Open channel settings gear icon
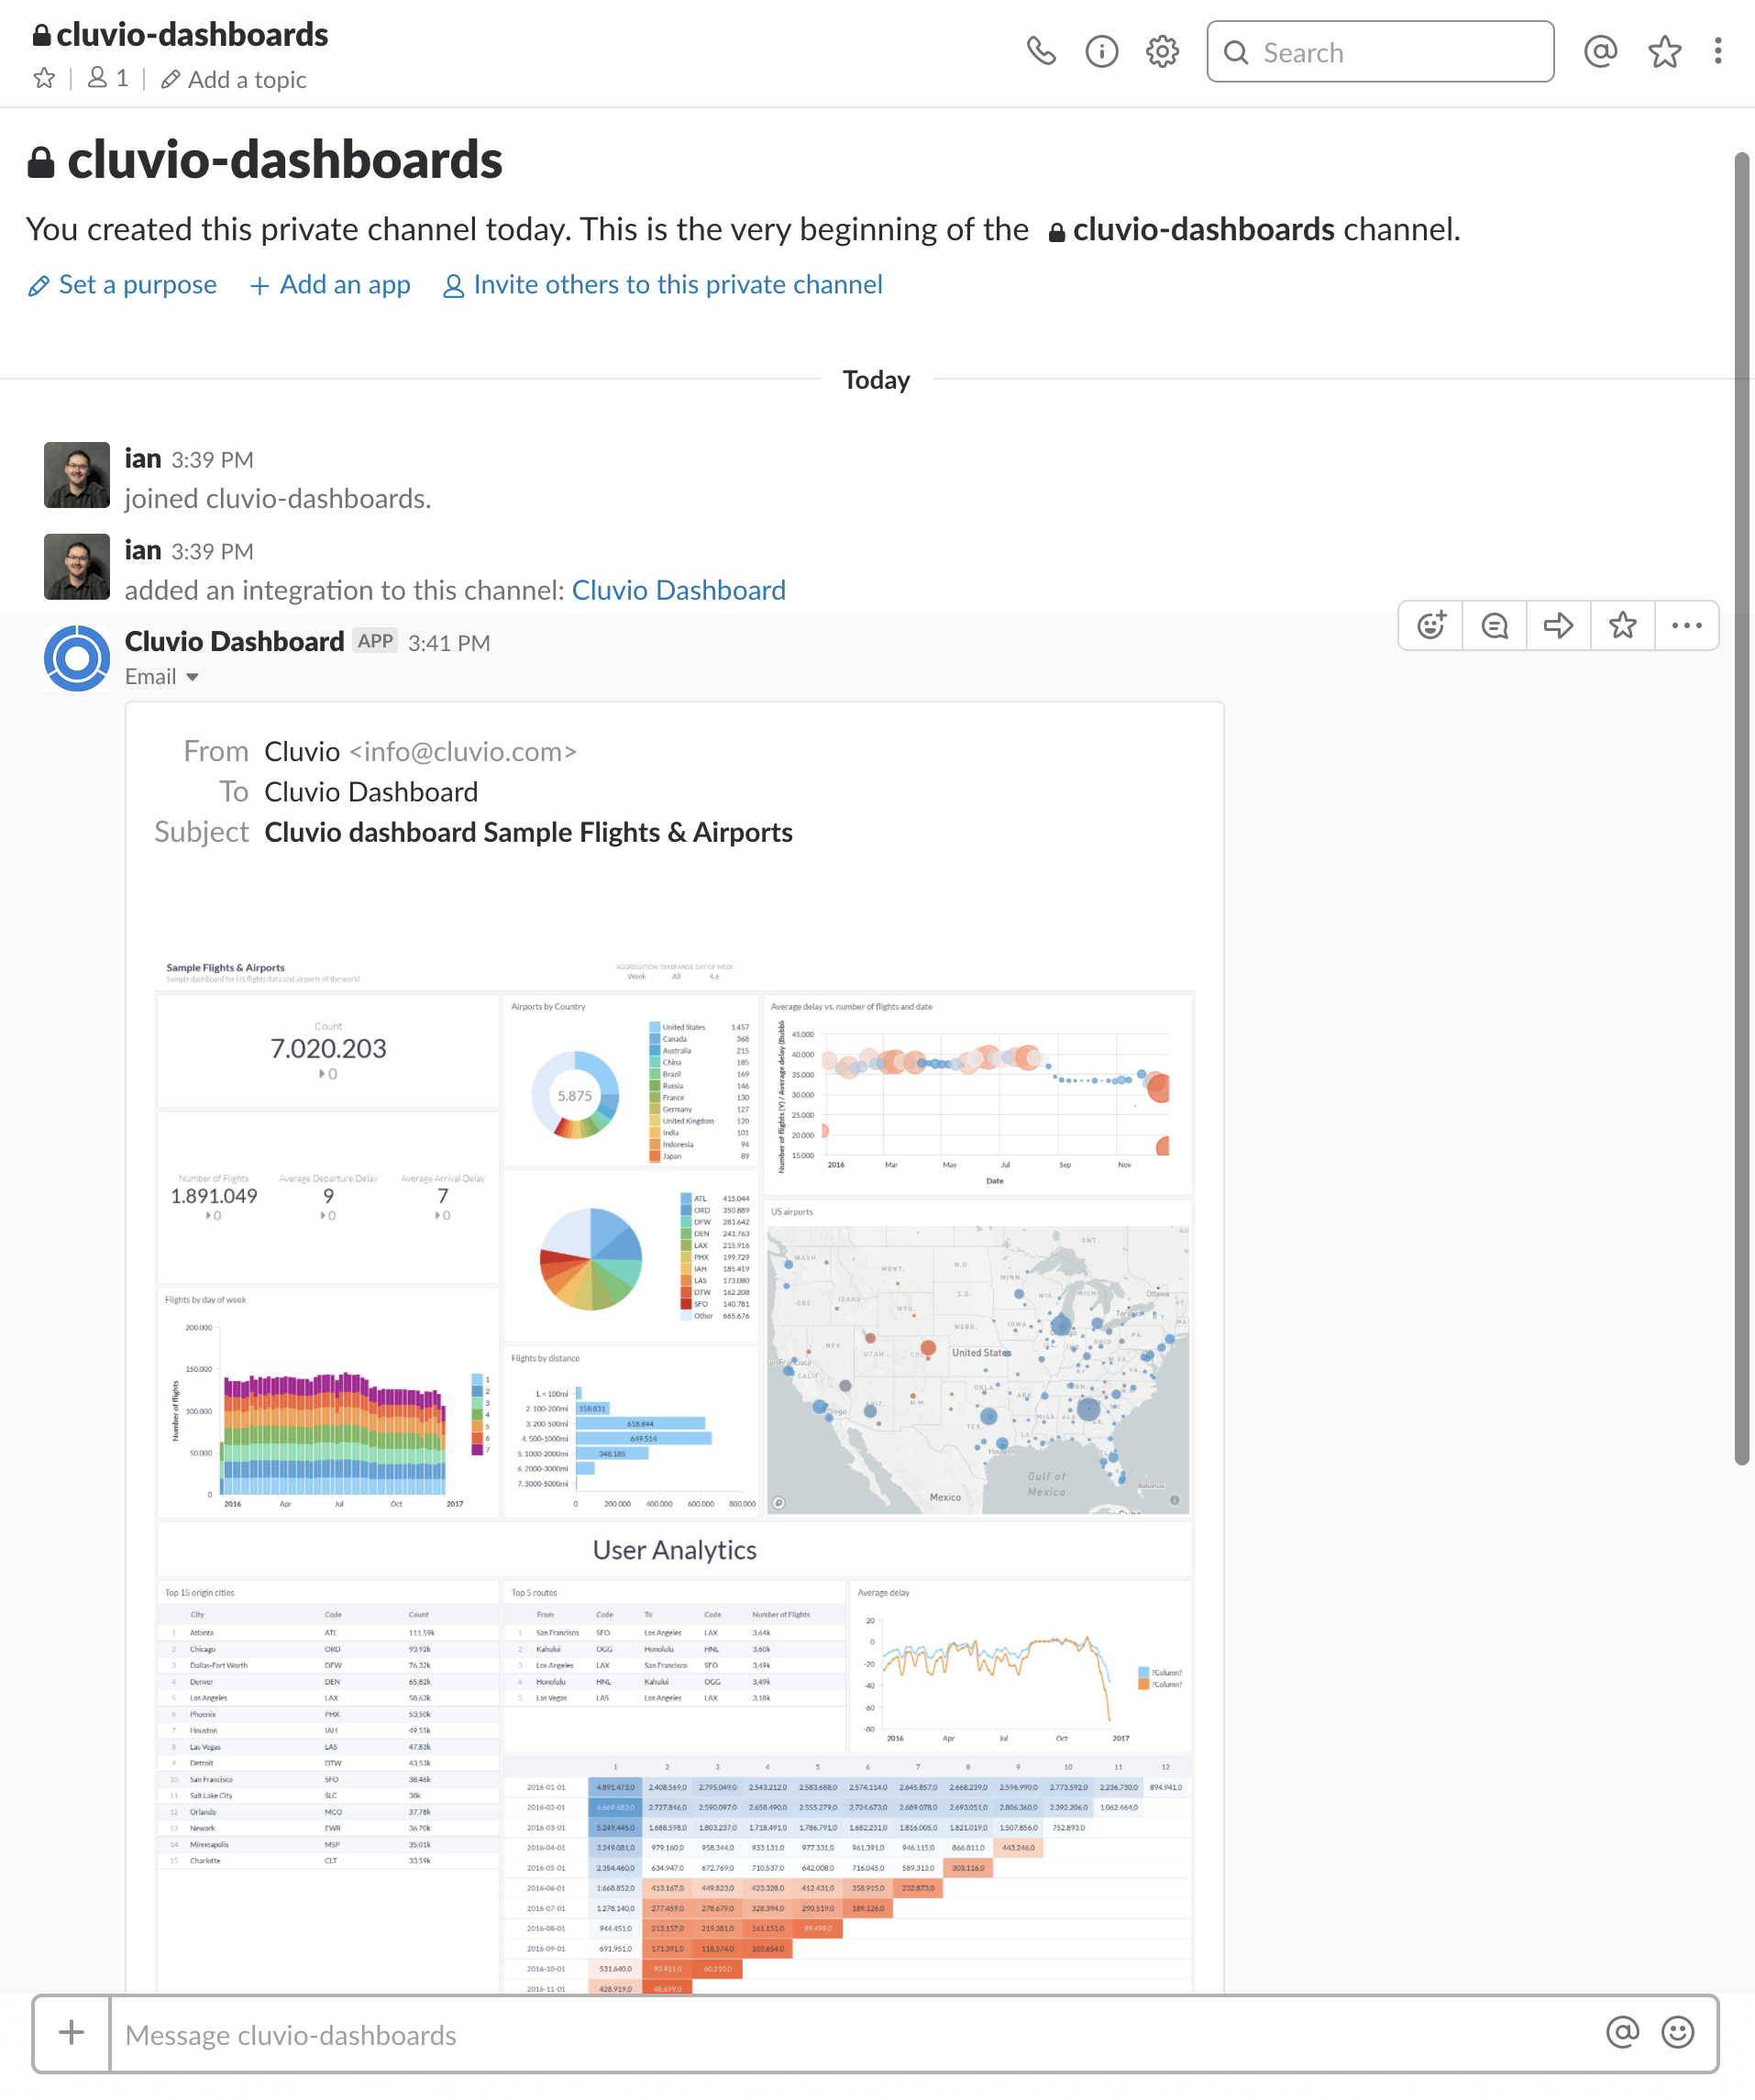1755x2100 pixels. (1162, 51)
